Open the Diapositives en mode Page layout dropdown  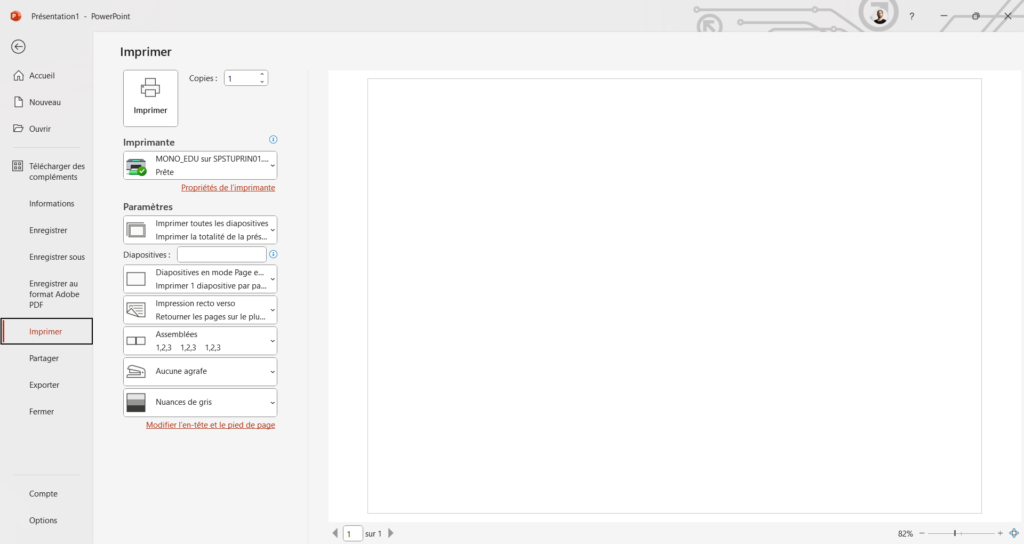point(200,279)
